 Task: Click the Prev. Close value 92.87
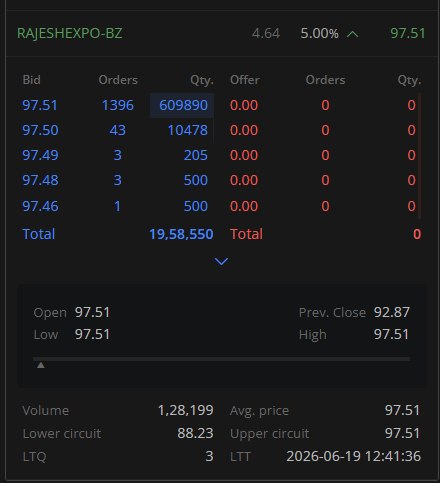391,312
